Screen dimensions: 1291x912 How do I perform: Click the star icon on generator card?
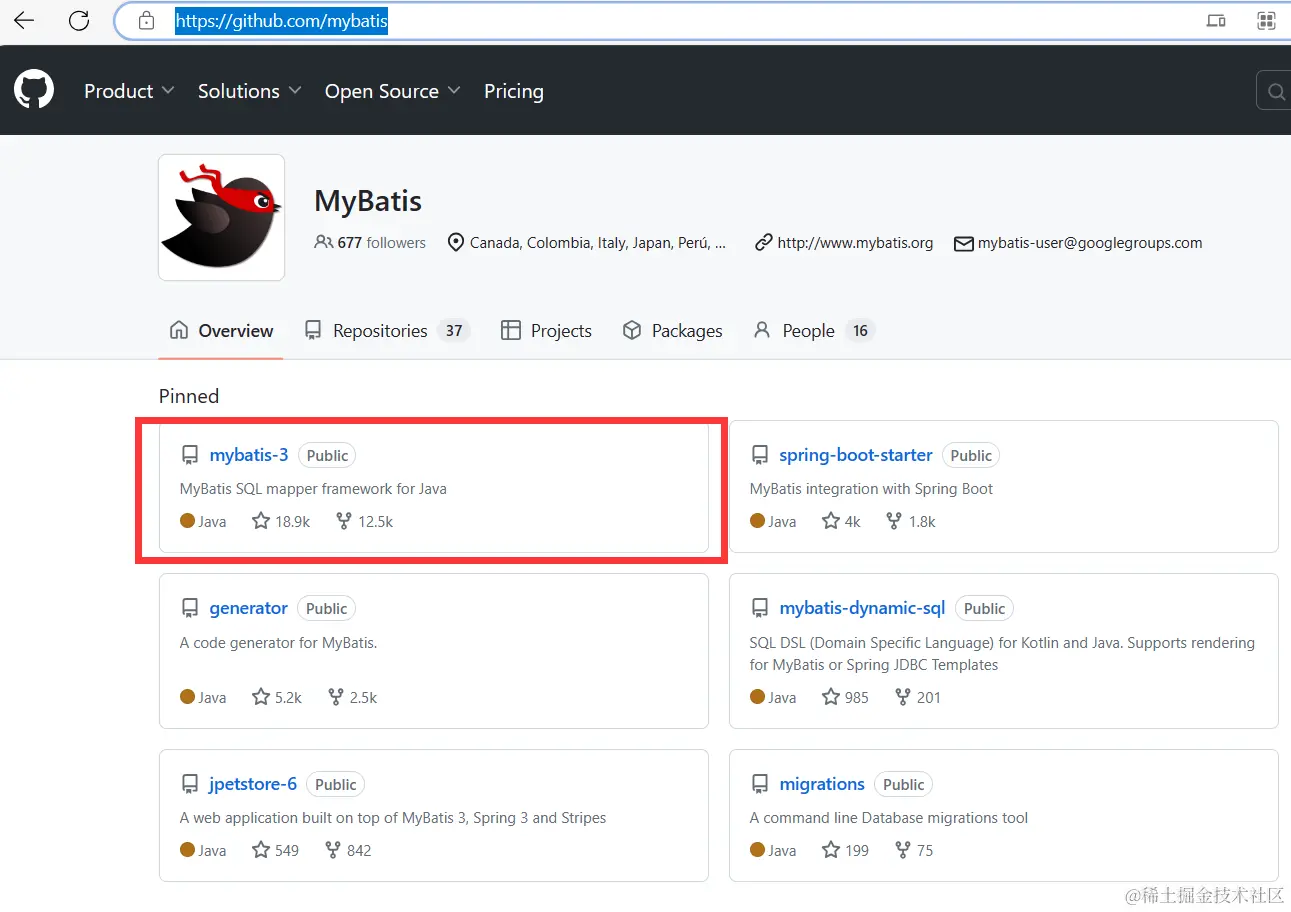[x=261, y=697]
